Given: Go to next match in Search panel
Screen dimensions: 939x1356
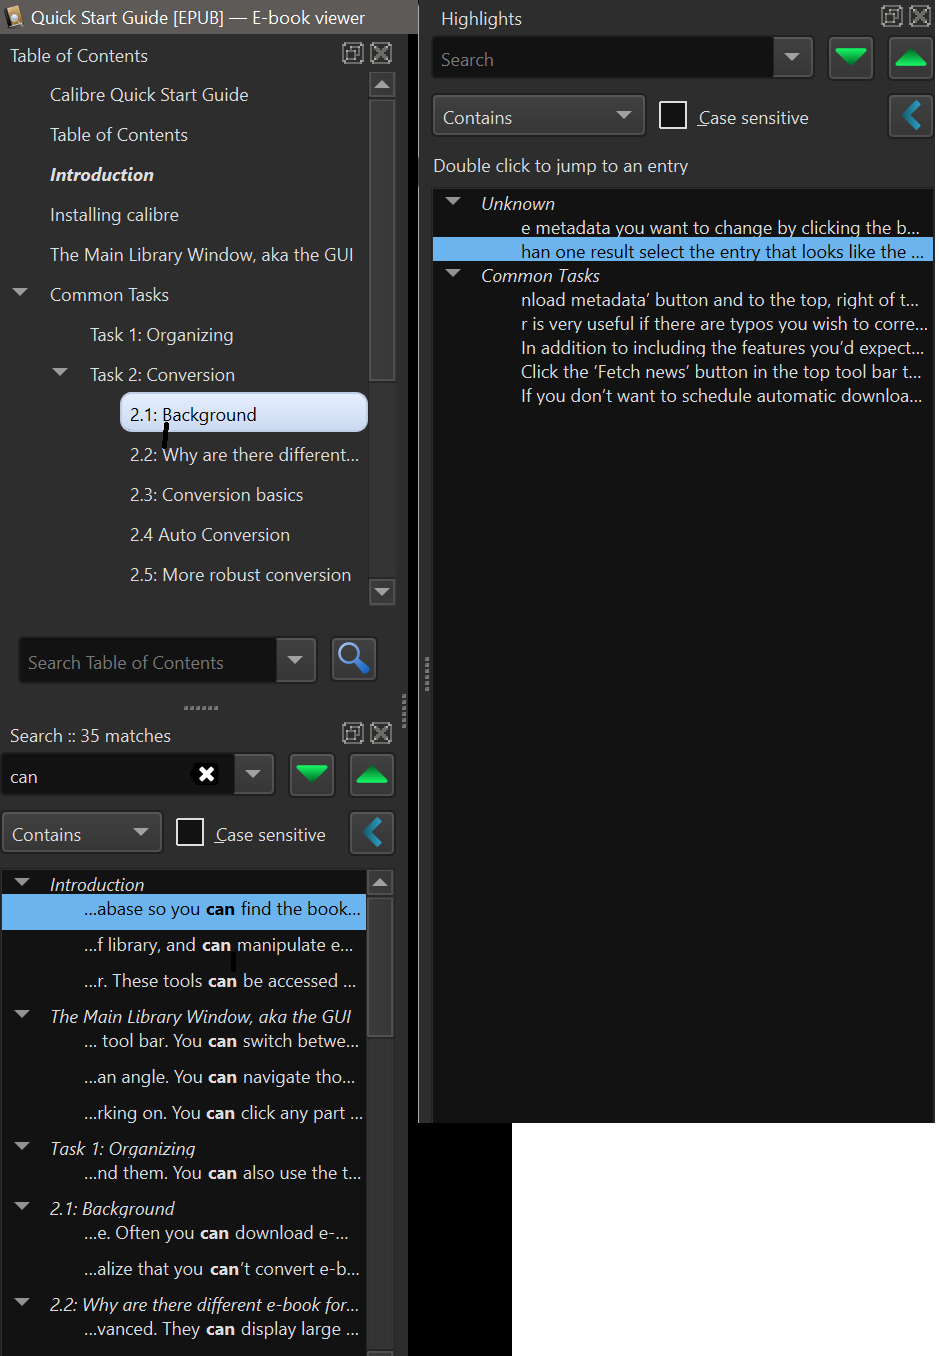Looking at the screenshot, I should 312,775.
